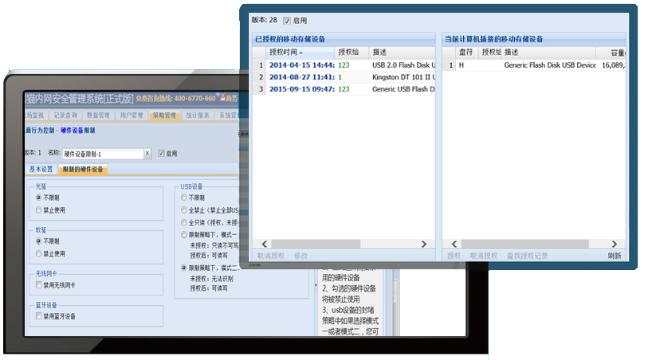Open the 限制的硬件设备 tab

click(83, 169)
